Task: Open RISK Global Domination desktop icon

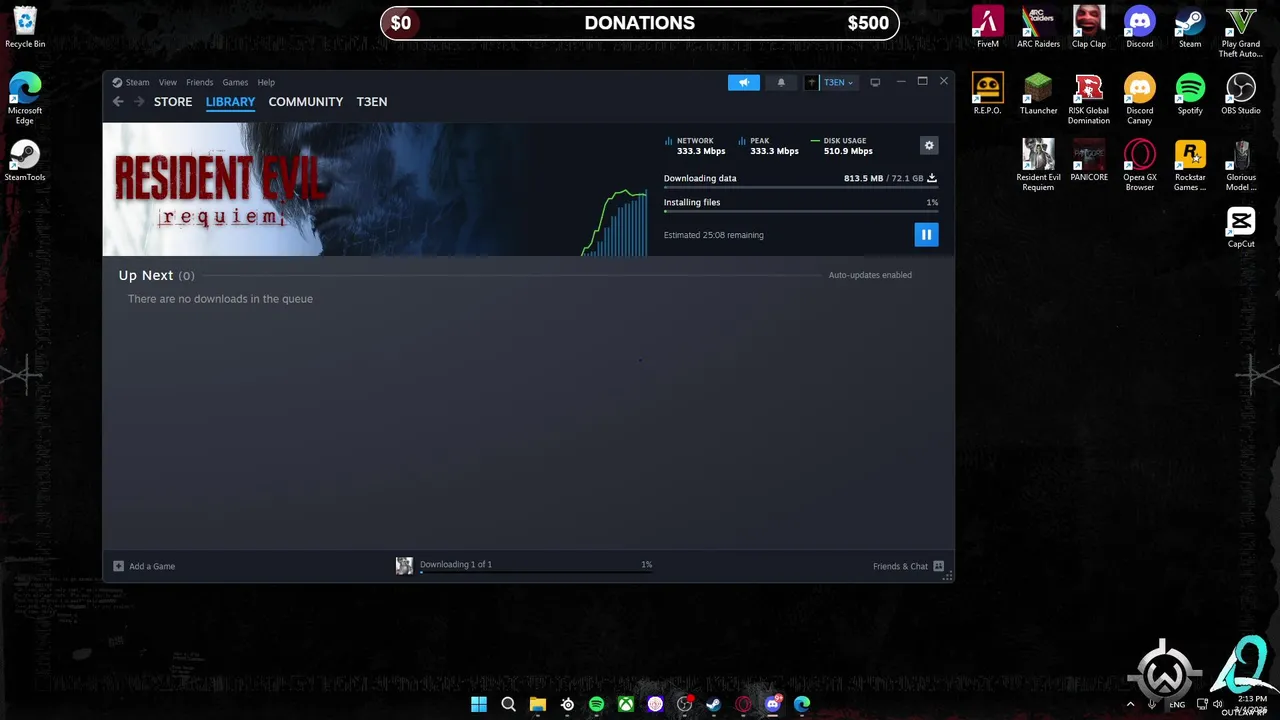Action: (1089, 99)
